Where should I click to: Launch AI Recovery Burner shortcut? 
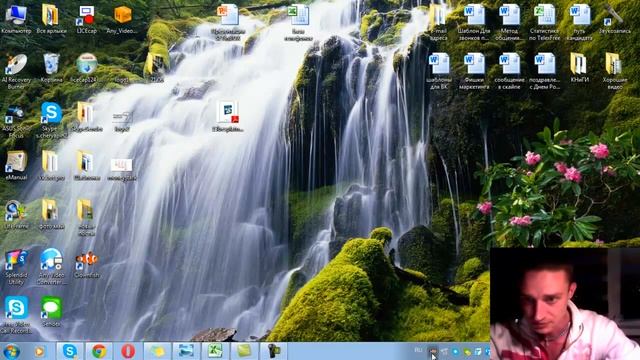[x=16, y=71]
